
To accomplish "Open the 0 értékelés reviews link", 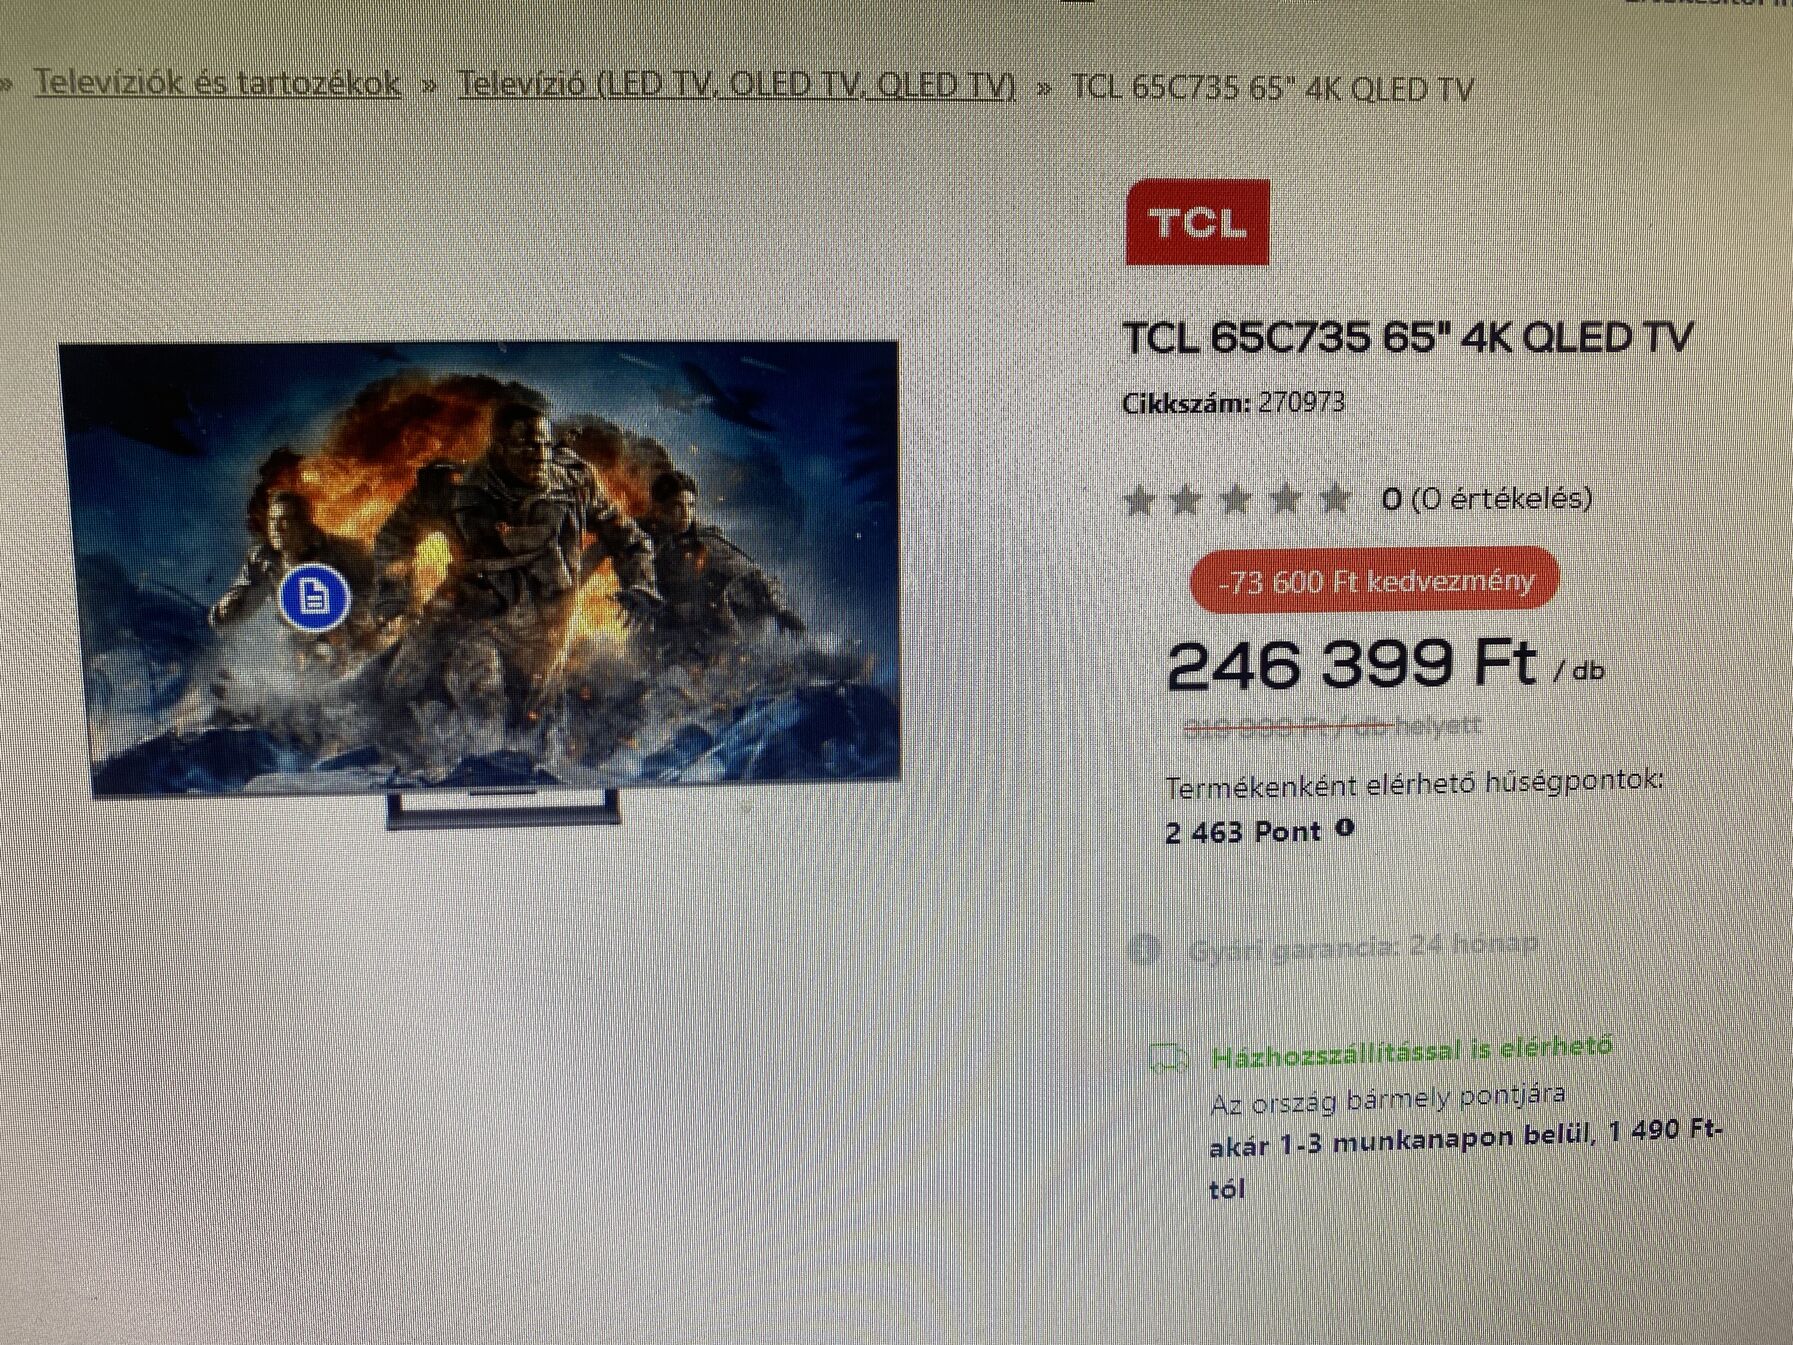I will pos(1487,498).
